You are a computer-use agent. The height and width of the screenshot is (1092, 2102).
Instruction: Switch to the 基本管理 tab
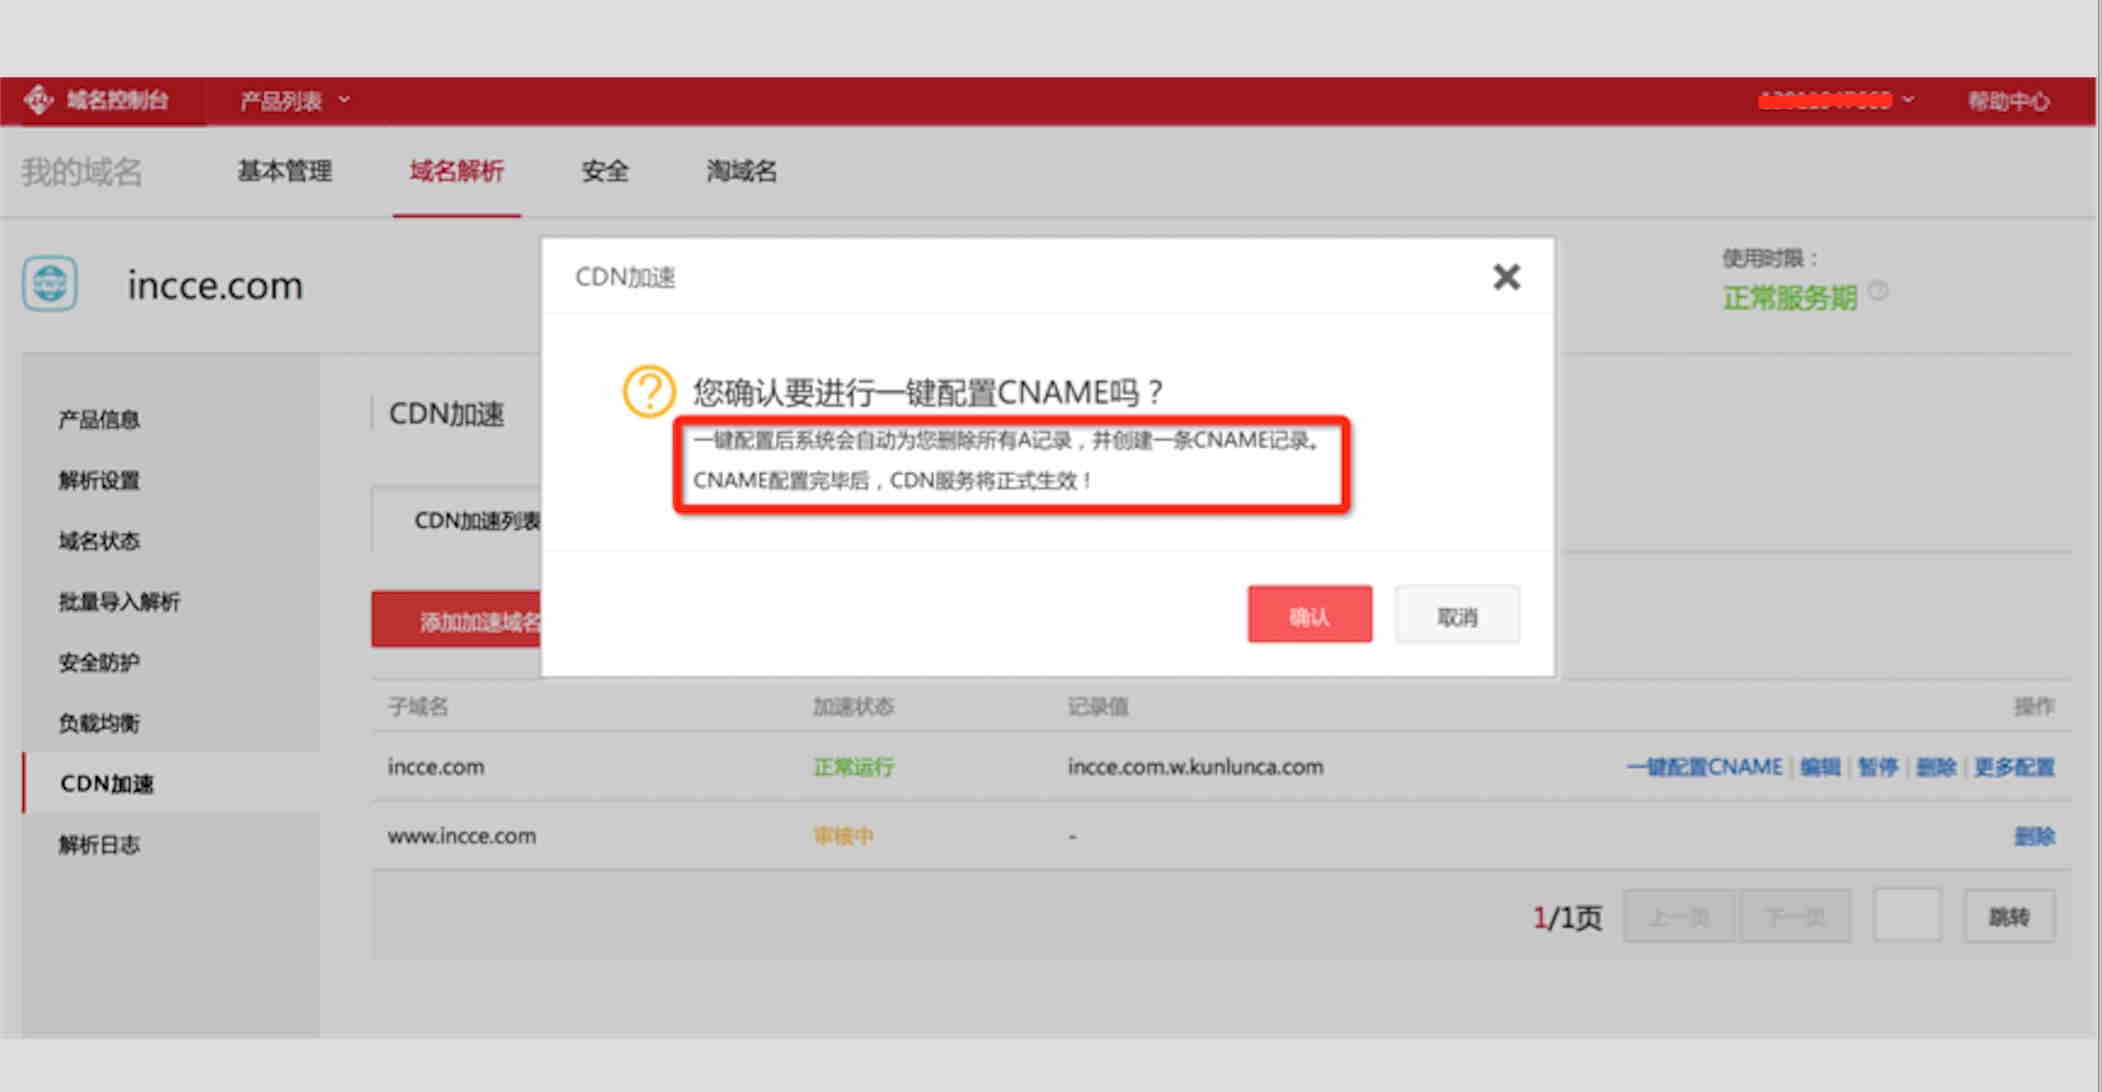(284, 171)
